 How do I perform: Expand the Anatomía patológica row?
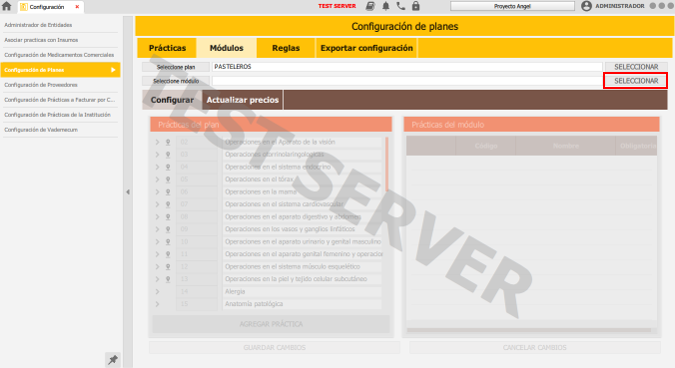157,304
